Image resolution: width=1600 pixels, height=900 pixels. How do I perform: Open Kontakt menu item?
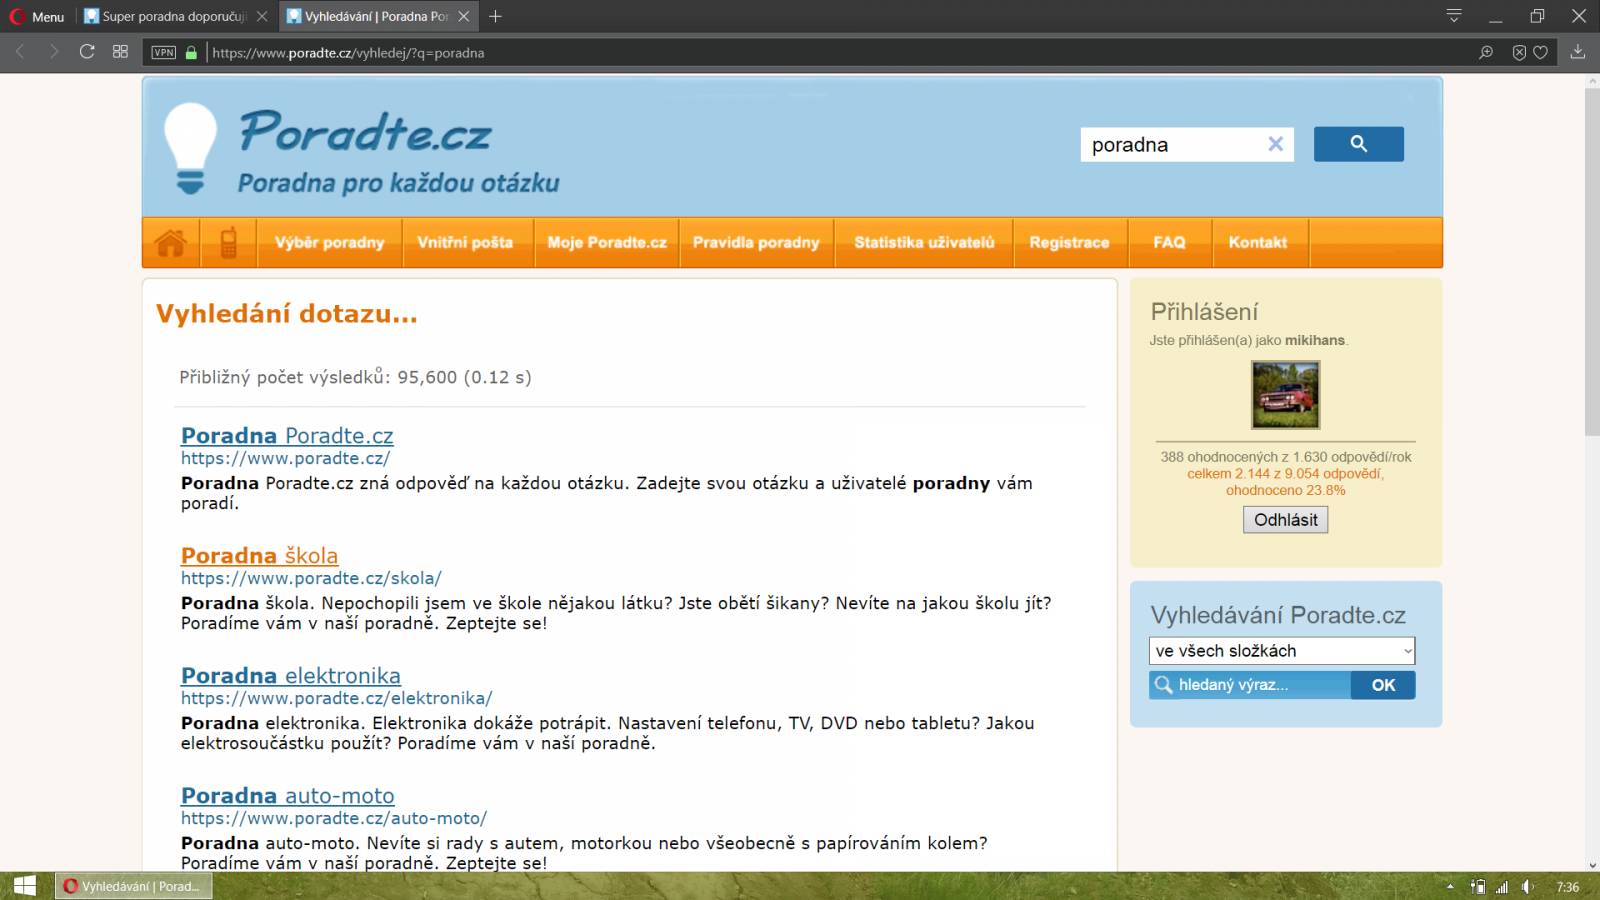[x=1258, y=242]
